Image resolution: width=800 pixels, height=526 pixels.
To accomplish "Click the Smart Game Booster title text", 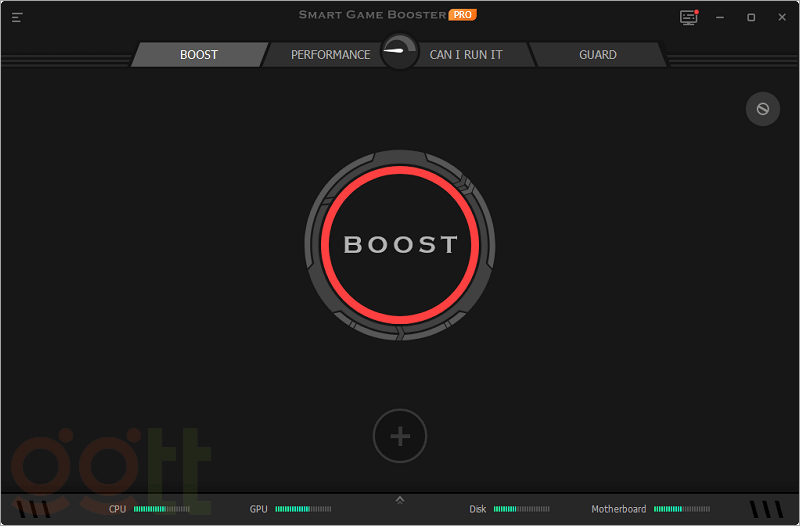I will pyautogui.click(x=372, y=15).
